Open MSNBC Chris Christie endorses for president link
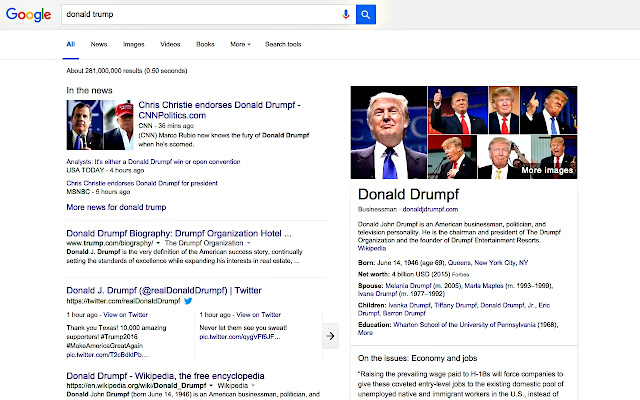This screenshot has width=640, height=400. coord(142,183)
